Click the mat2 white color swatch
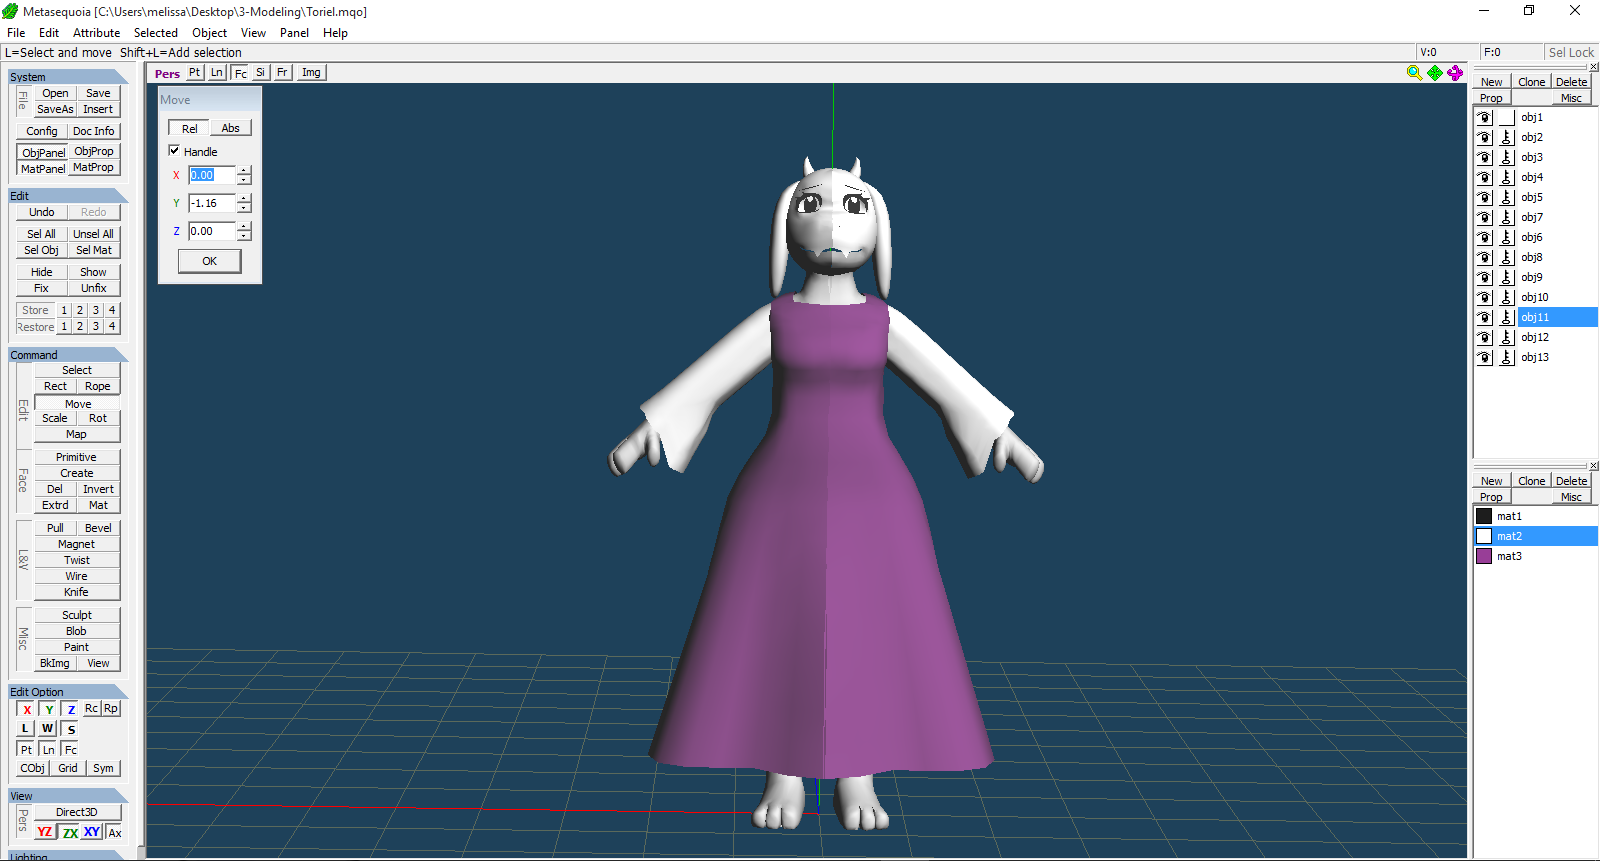This screenshot has height=861, width=1600. pos(1484,536)
